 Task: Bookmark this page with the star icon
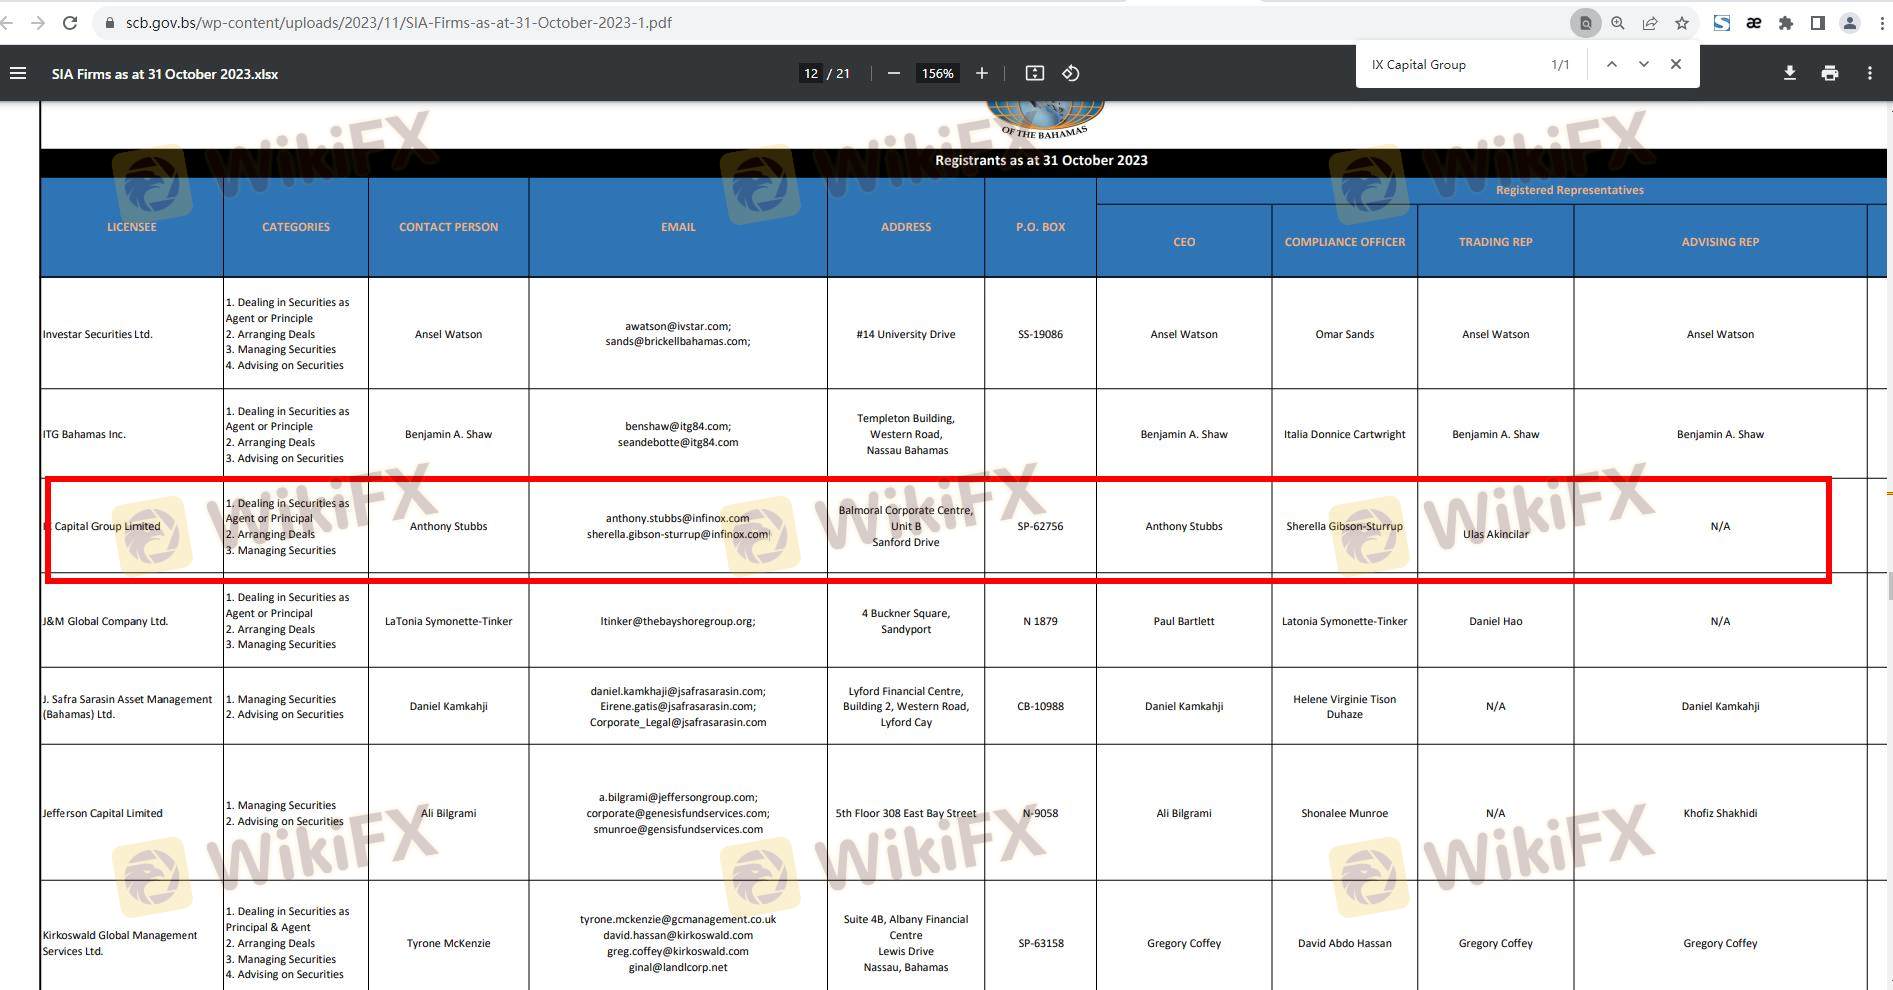point(1681,23)
